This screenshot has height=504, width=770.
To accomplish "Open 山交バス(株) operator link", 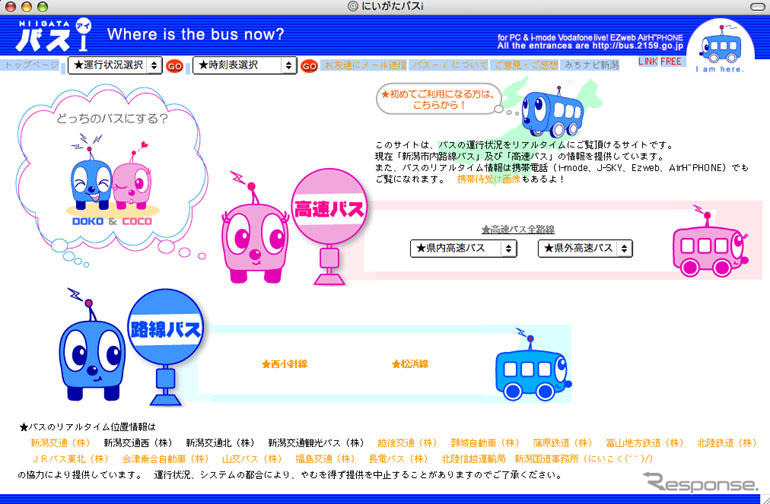I will (252, 459).
